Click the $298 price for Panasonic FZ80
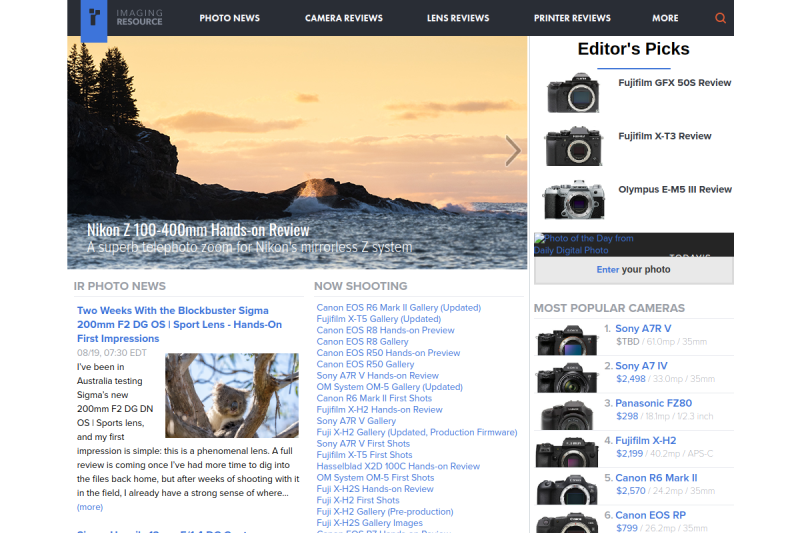Viewport: 800px width, 533px height. point(627,416)
